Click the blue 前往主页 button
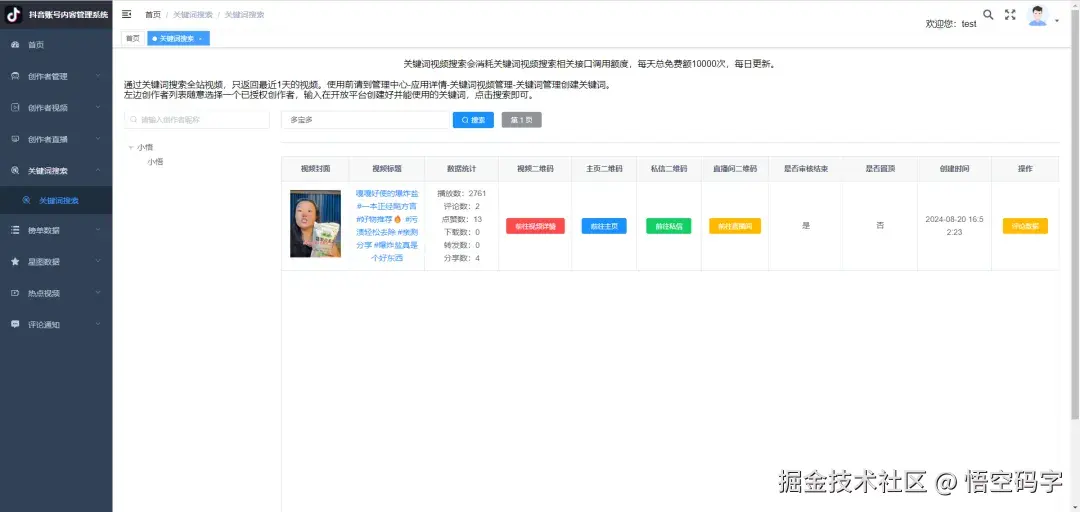1080x512 pixels. click(604, 226)
